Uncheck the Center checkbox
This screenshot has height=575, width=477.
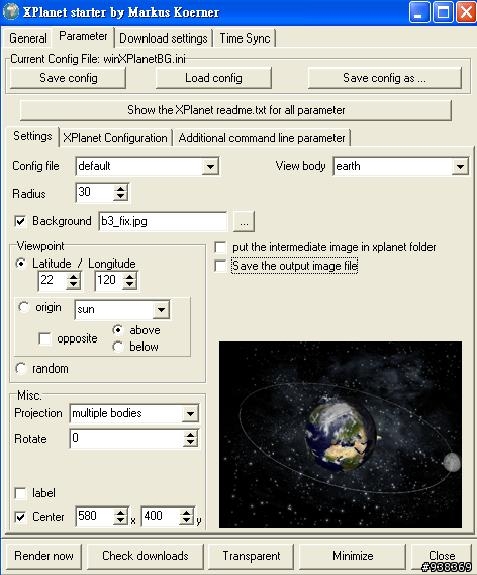[x=20, y=517]
